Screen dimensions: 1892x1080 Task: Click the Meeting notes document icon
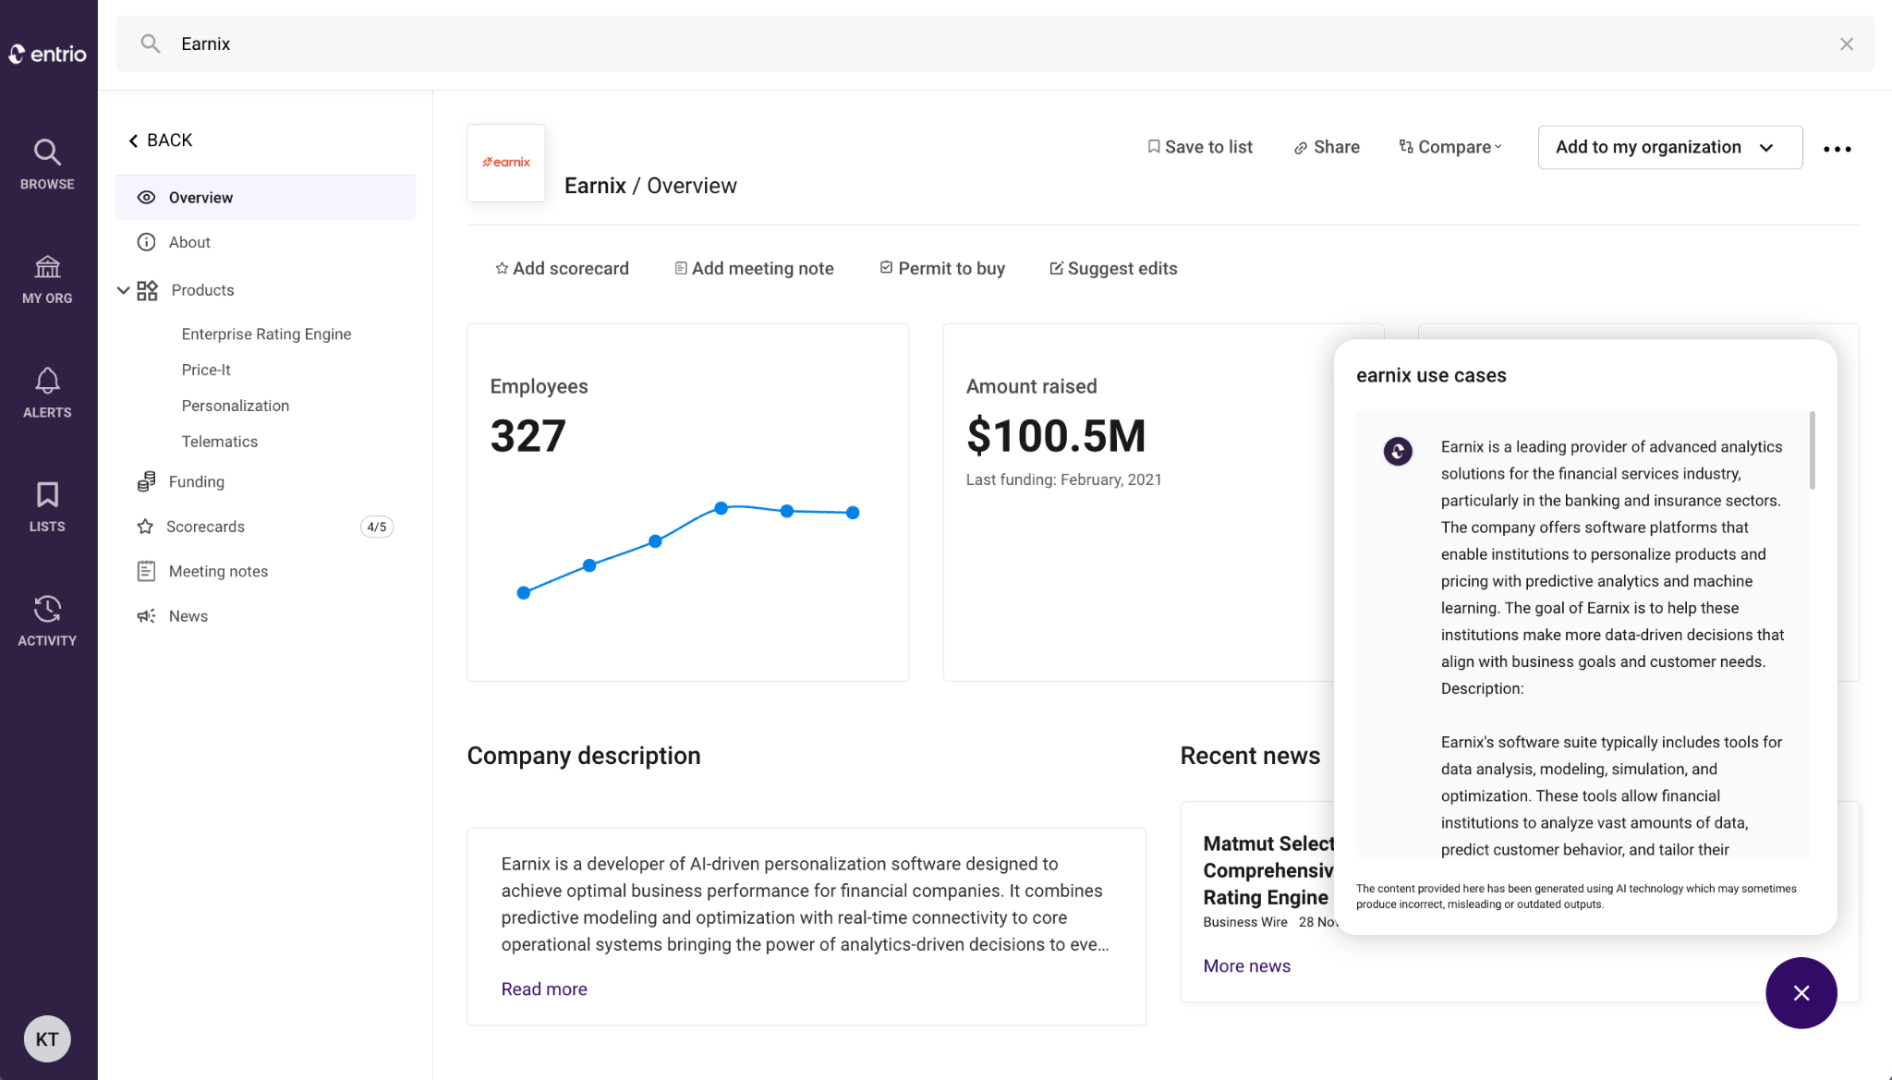146,572
